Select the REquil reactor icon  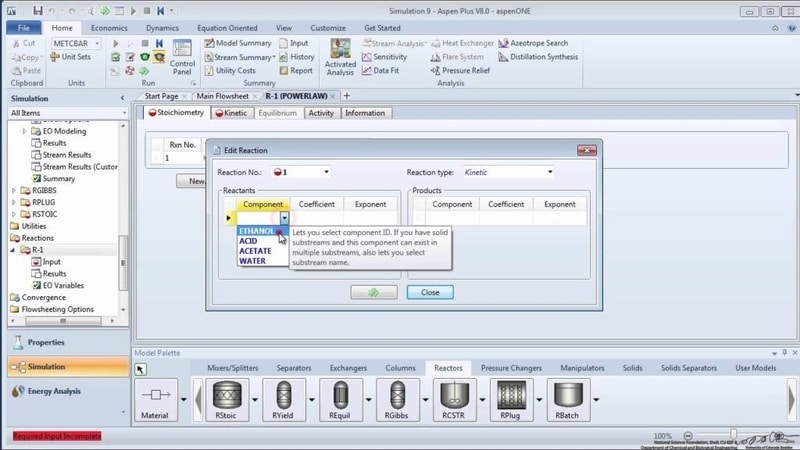pyautogui.click(x=340, y=400)
